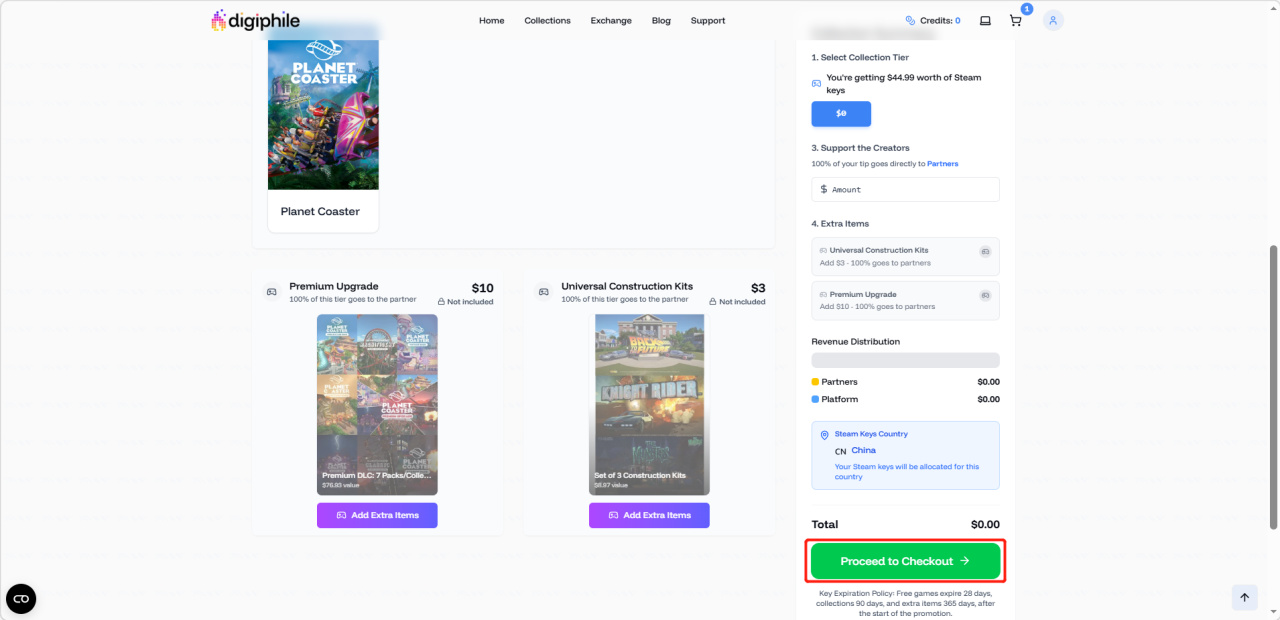Open the Support page

[x=708, y=20]
